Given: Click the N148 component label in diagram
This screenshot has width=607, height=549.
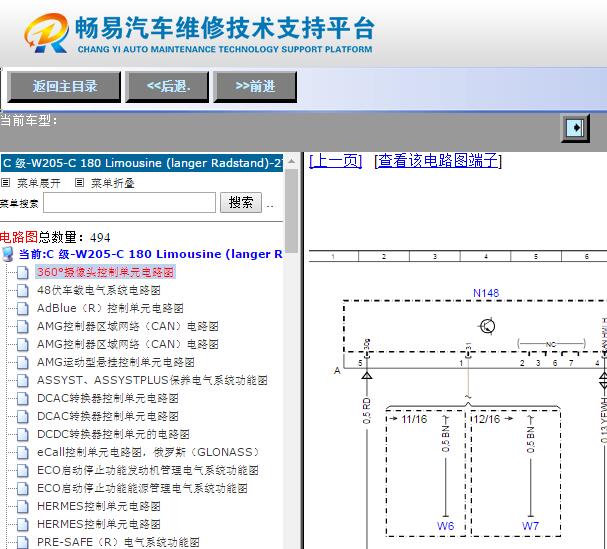Looking at the screenshot, I should point(486,293).
